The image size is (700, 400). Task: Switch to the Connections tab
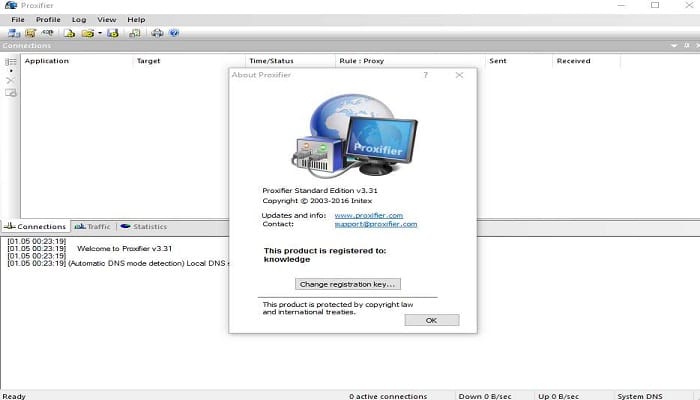coord(35,227)
